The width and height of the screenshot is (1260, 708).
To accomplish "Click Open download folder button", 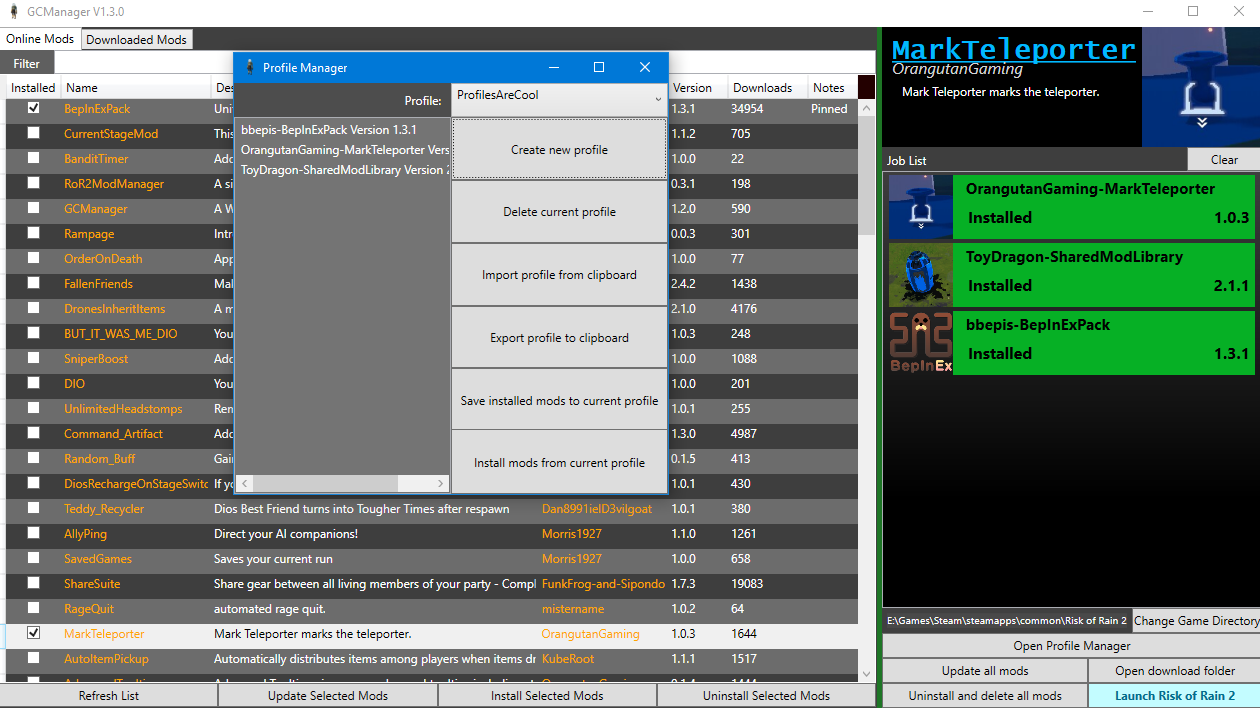I will (1174, 670).
